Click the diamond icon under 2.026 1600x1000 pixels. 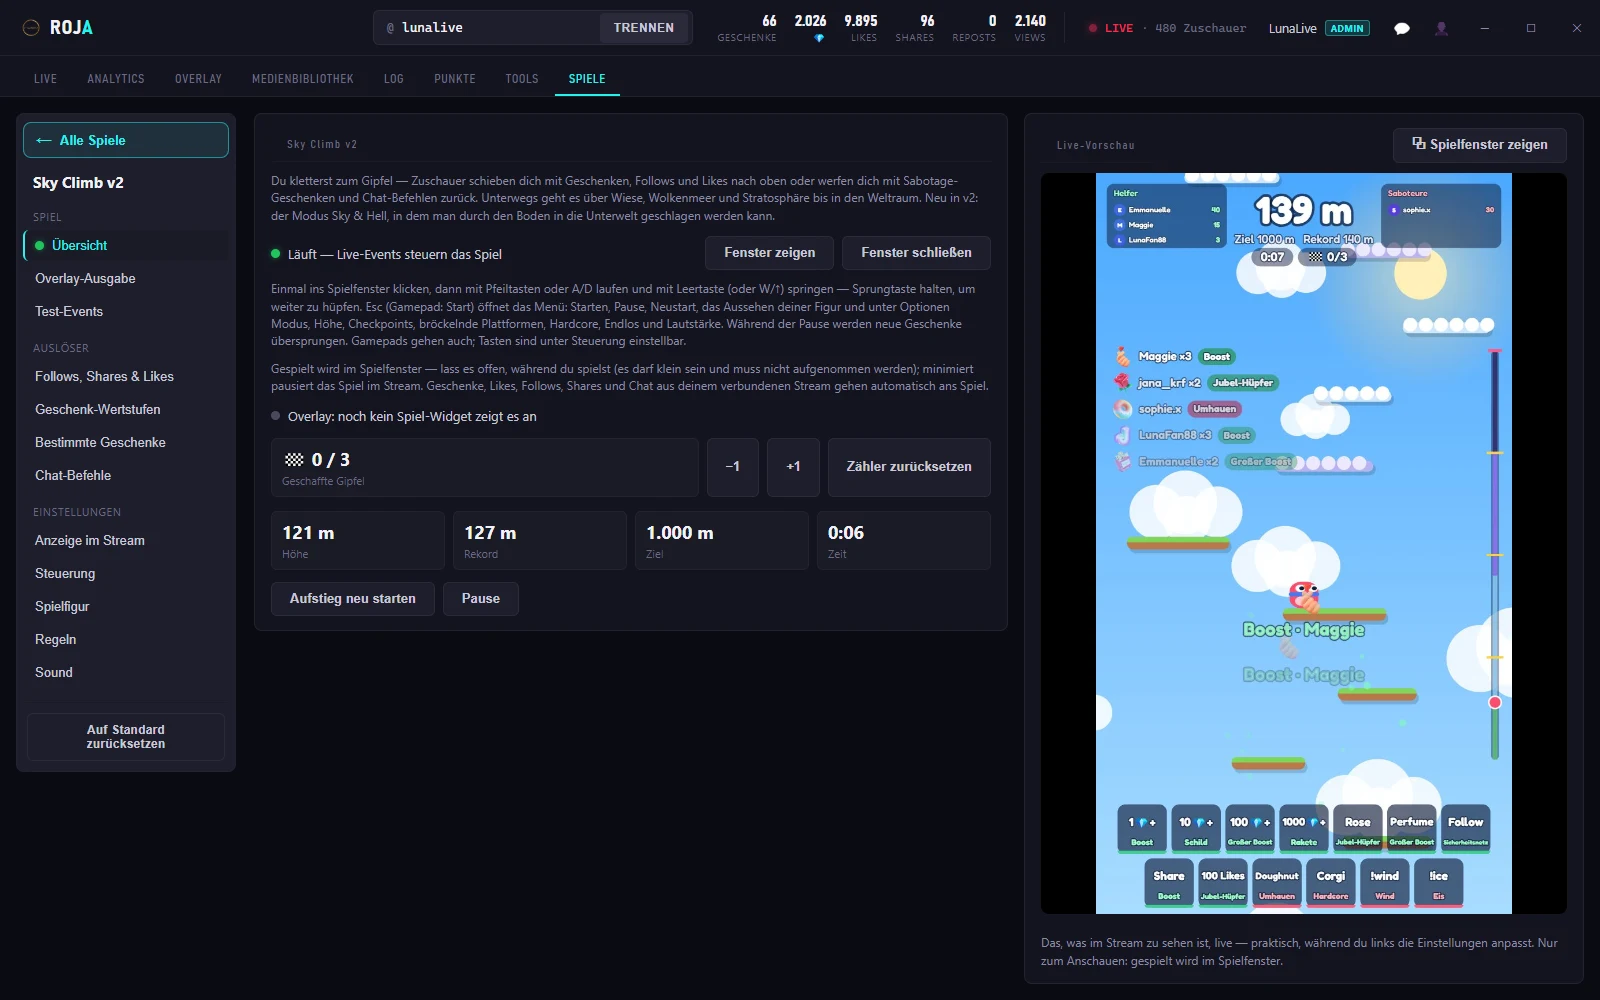[819, 38]
